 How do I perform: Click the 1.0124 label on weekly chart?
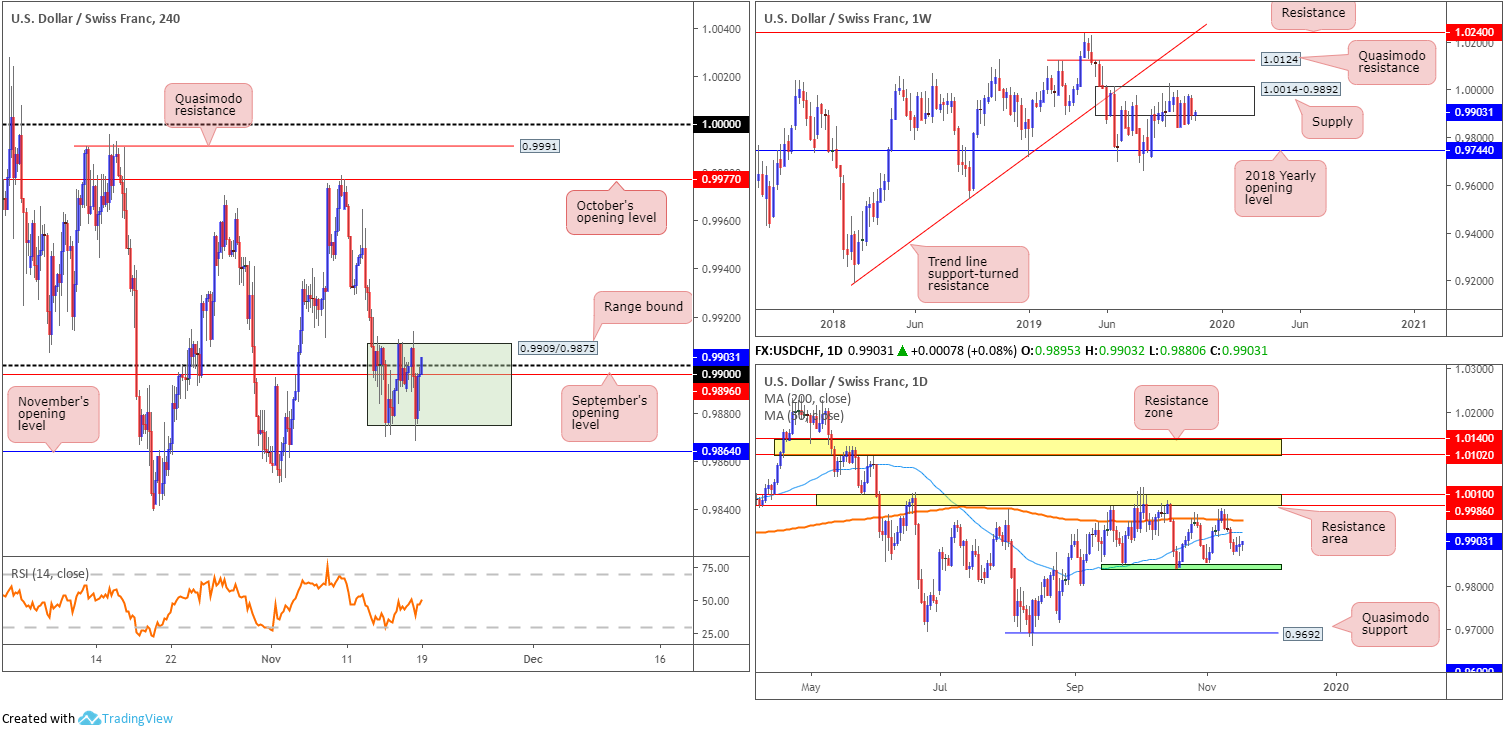[1281, 60]
